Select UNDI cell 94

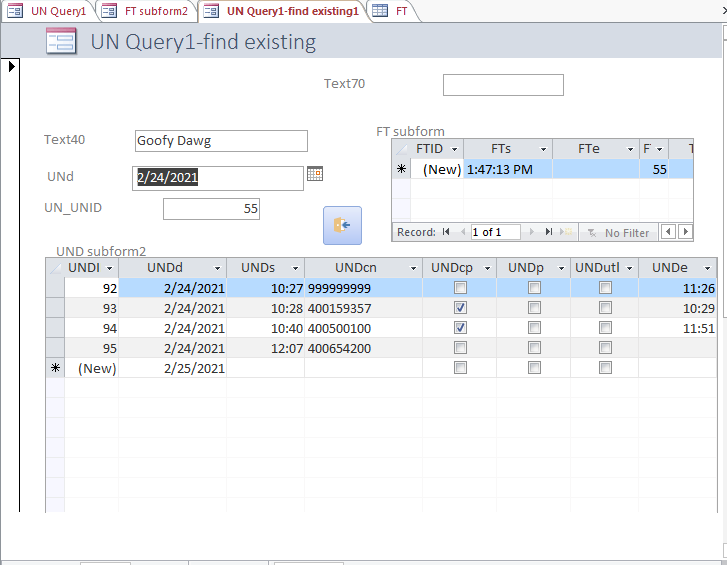91,328
